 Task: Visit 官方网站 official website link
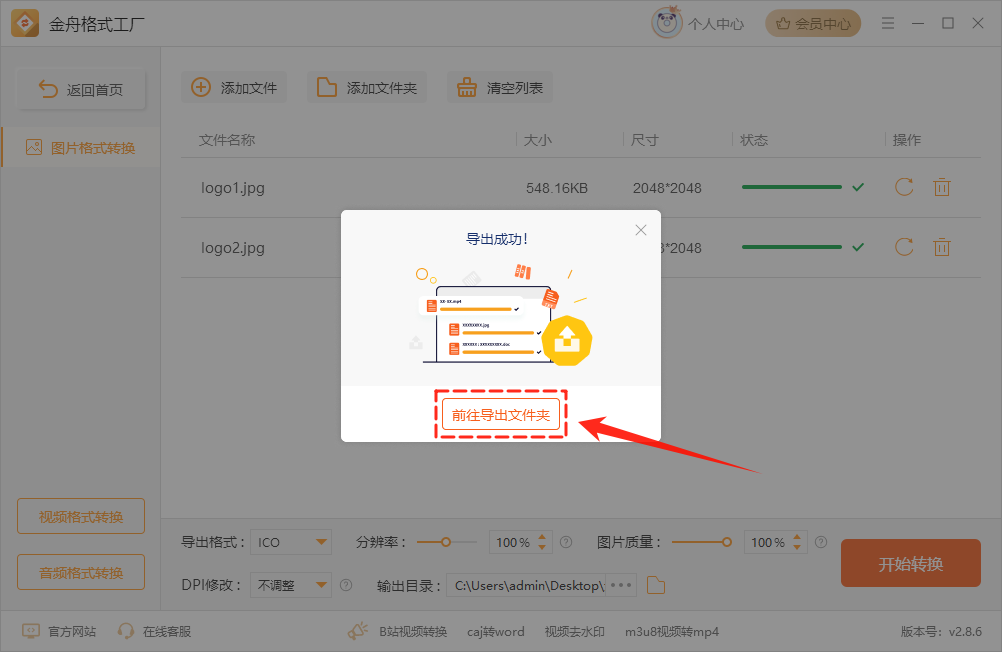point(58,631)
